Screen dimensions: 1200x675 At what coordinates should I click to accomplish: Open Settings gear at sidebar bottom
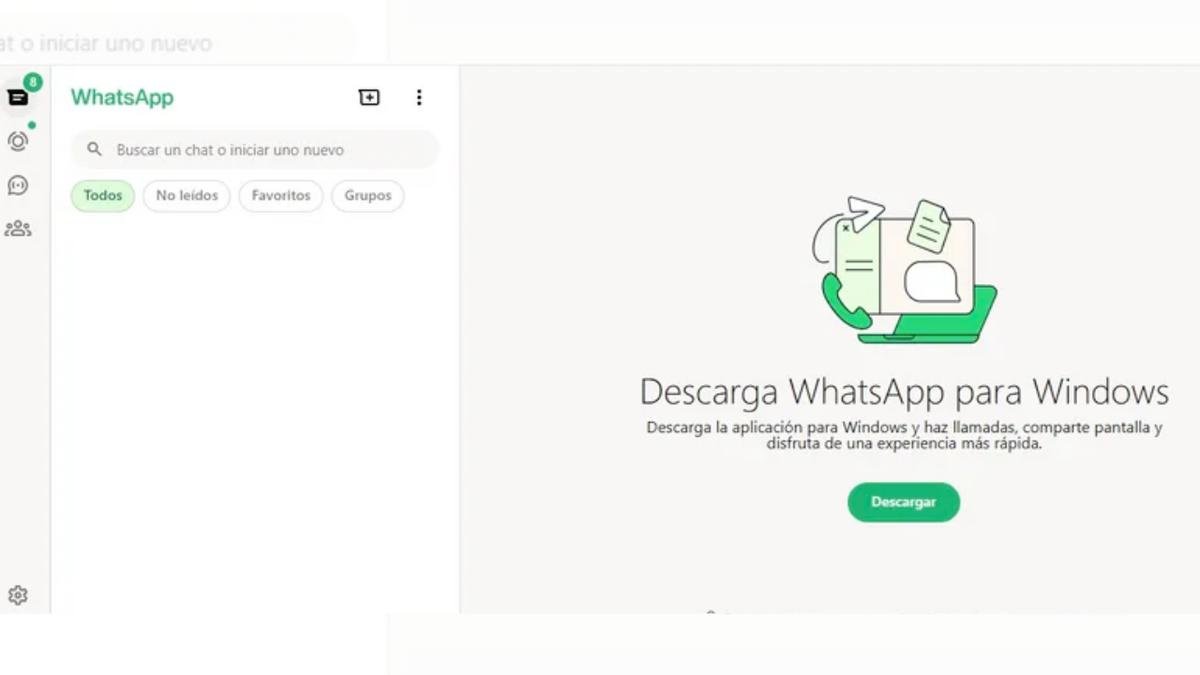18,596
